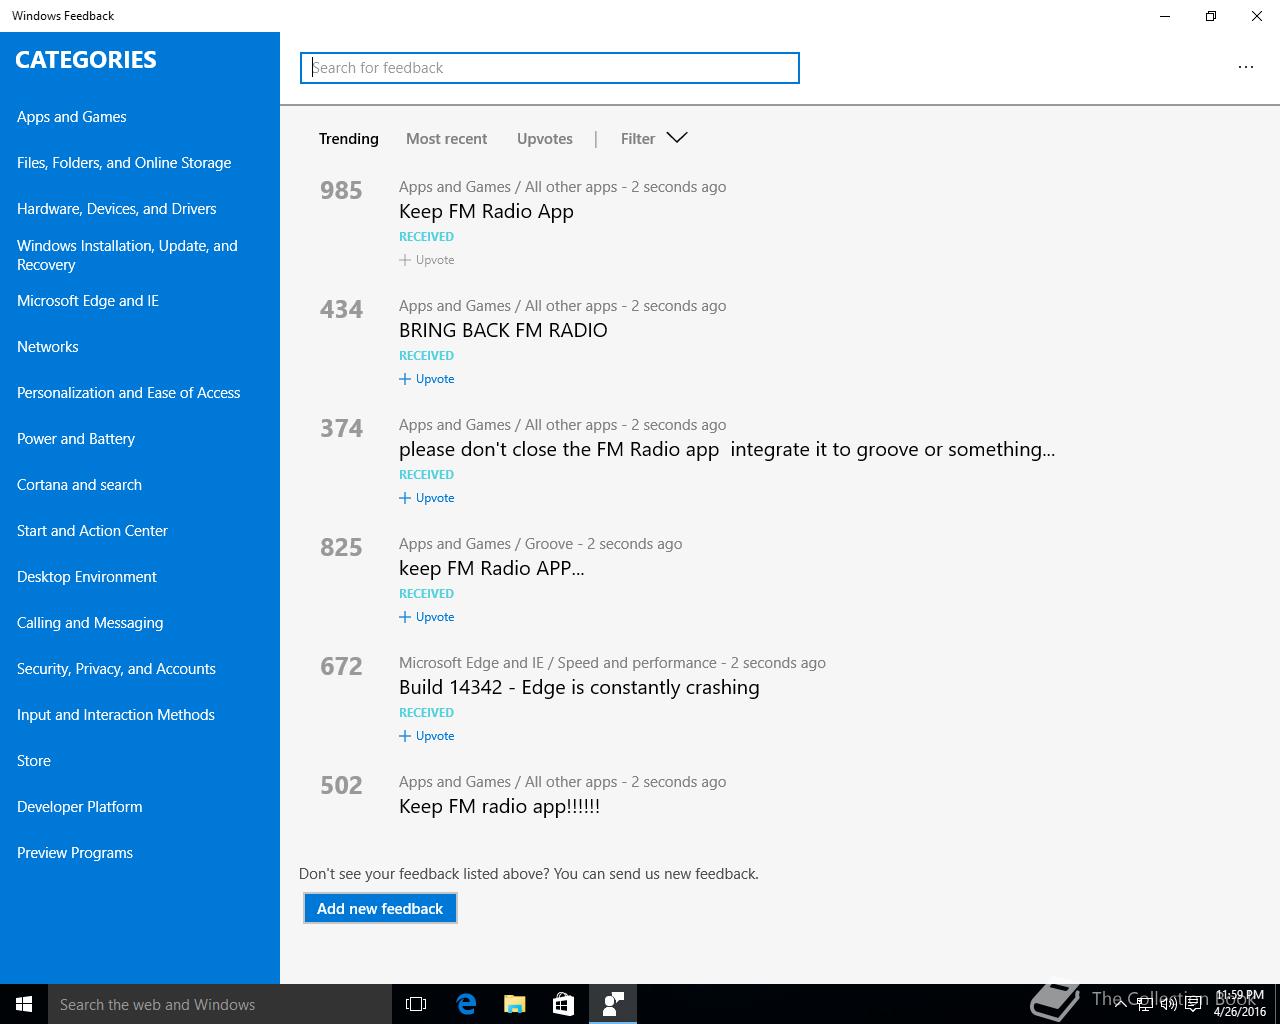Select Calling and Messaging category

click(x=90, y=623)
